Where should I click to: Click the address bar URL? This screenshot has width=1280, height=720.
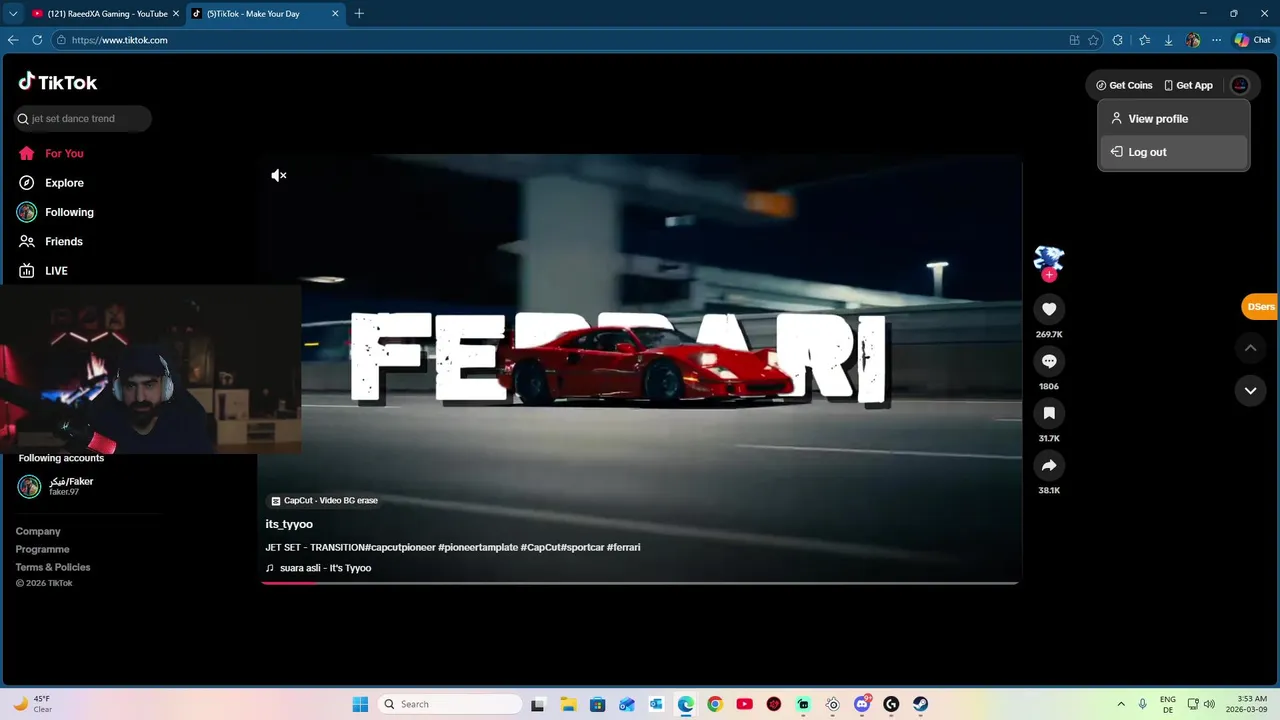(x=119, y=40)
